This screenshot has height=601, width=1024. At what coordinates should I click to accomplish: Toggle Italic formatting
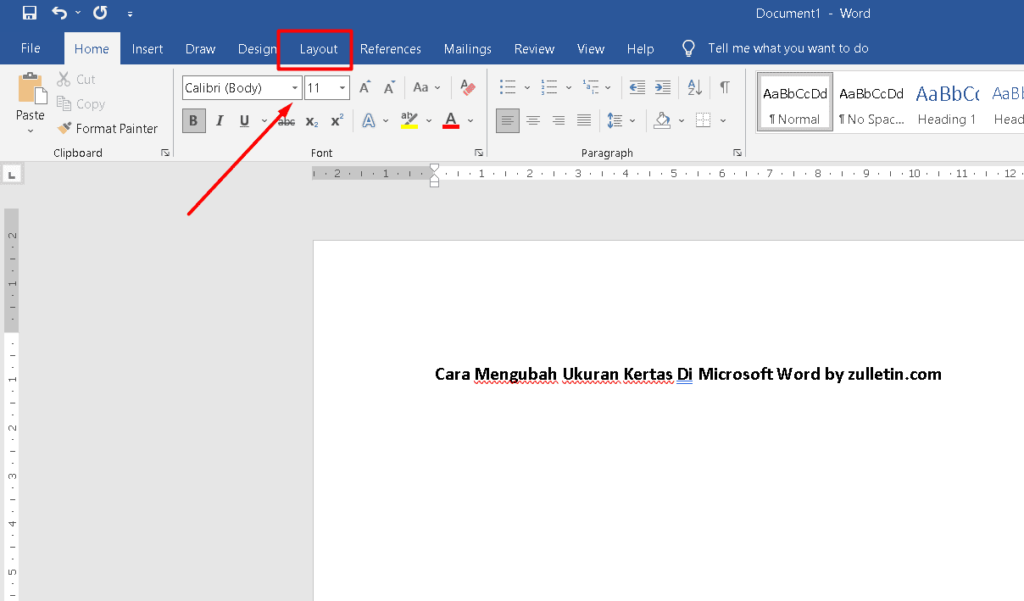click(219, 121)
